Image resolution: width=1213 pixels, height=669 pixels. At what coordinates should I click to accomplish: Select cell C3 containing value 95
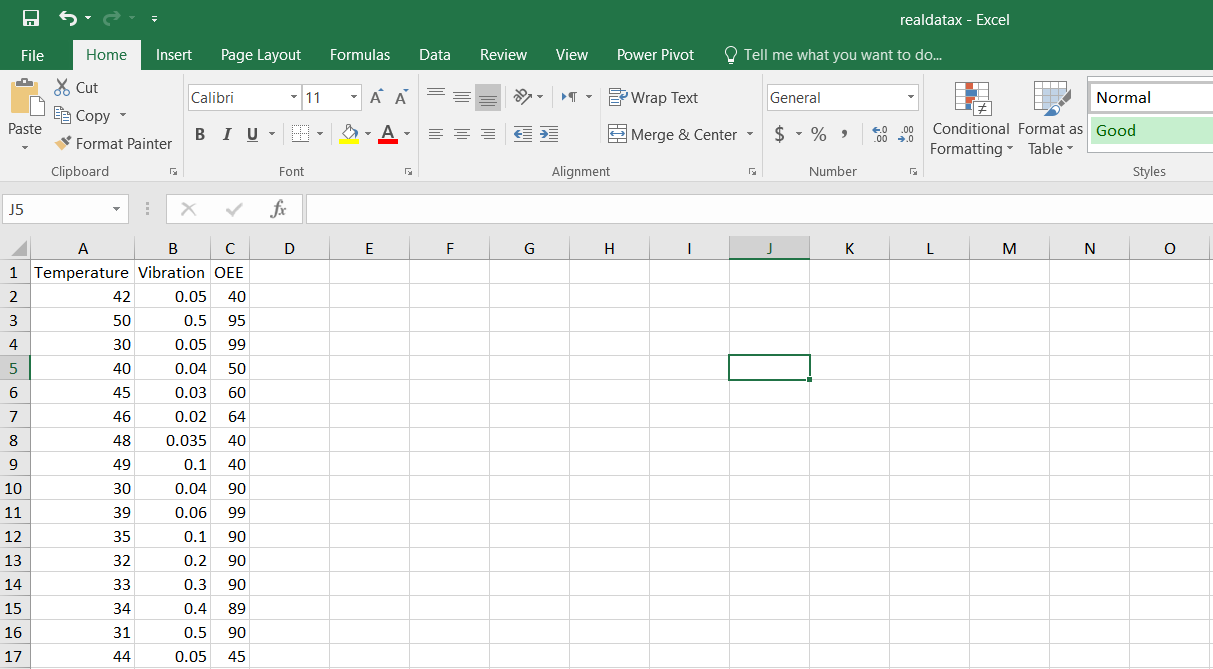tap(230, 320)
